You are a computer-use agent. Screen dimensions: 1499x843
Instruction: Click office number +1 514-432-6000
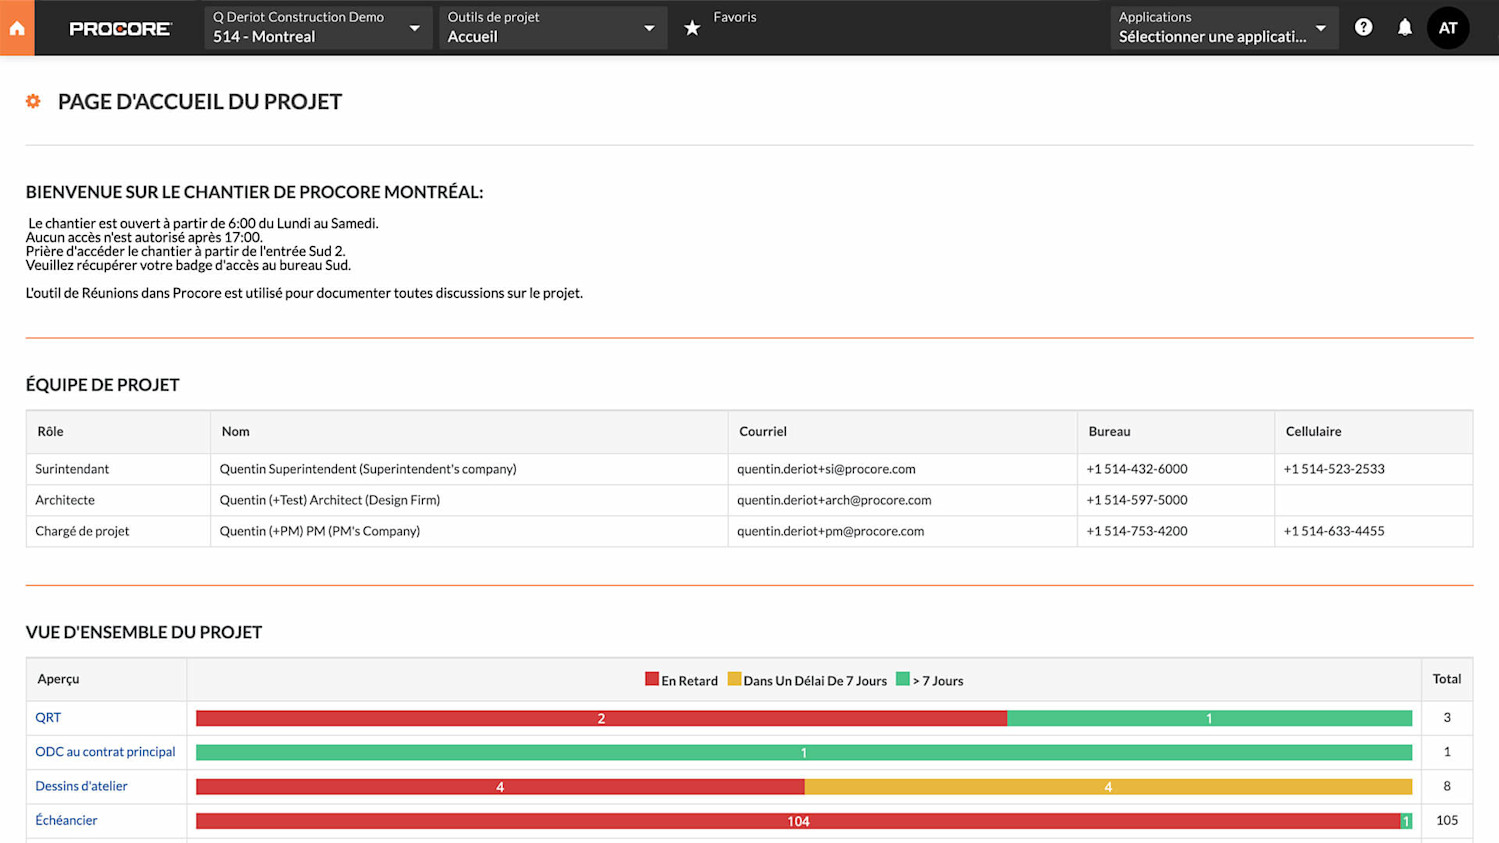click(1137, 469)
